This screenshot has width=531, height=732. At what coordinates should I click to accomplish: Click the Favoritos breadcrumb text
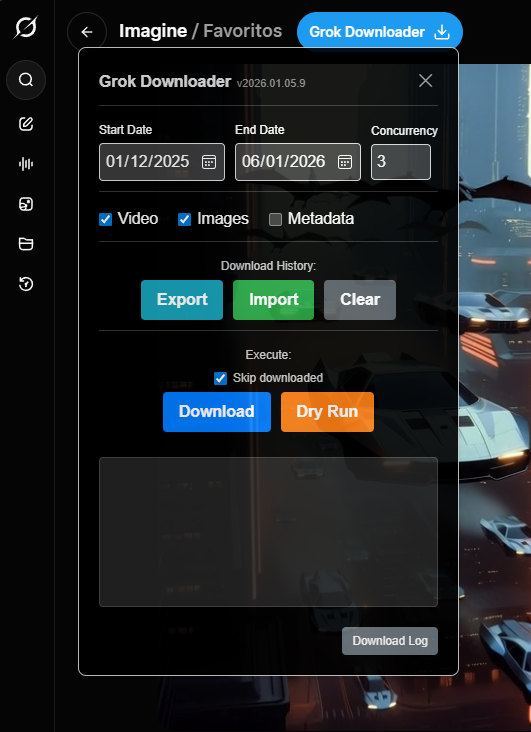(242, 31)
